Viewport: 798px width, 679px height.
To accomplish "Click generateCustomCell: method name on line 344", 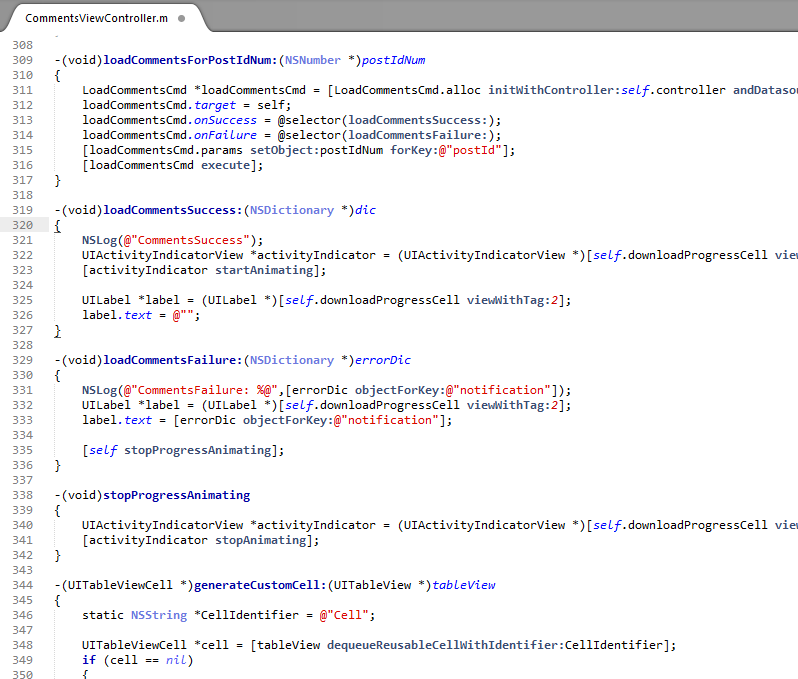I will click(260, 585).
